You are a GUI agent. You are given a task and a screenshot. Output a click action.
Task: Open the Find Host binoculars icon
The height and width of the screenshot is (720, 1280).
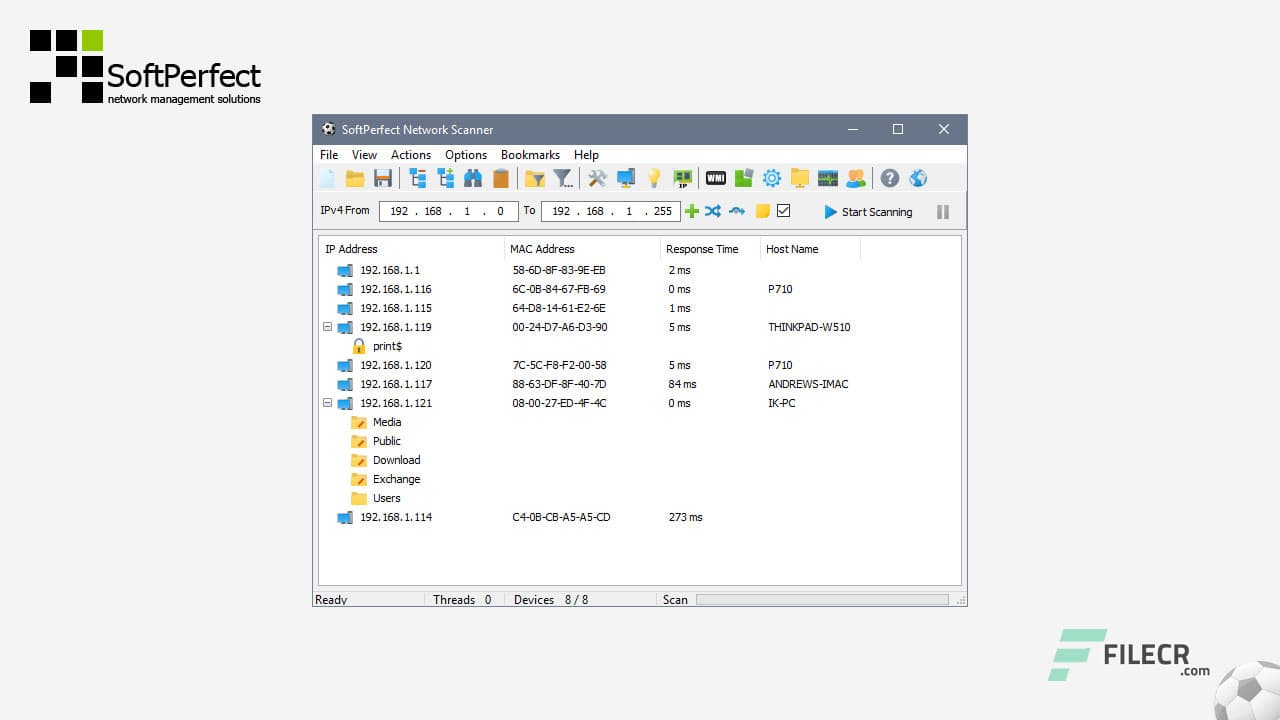point(470,178)
